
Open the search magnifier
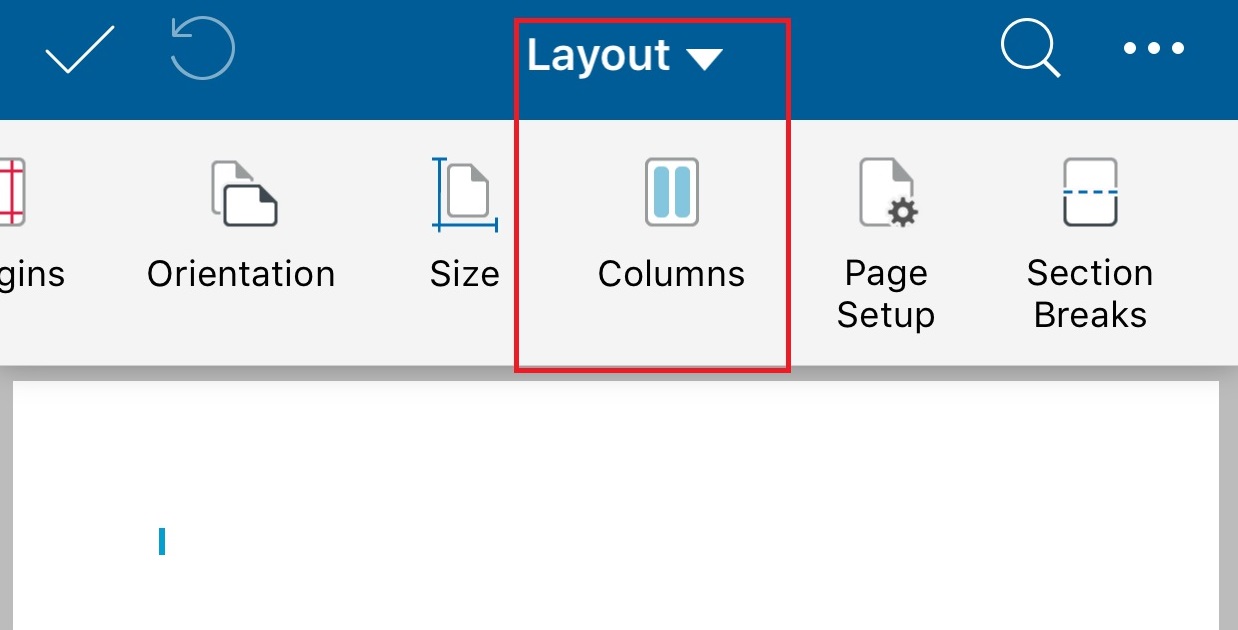pyautogui.click(x=1030, y=48)
